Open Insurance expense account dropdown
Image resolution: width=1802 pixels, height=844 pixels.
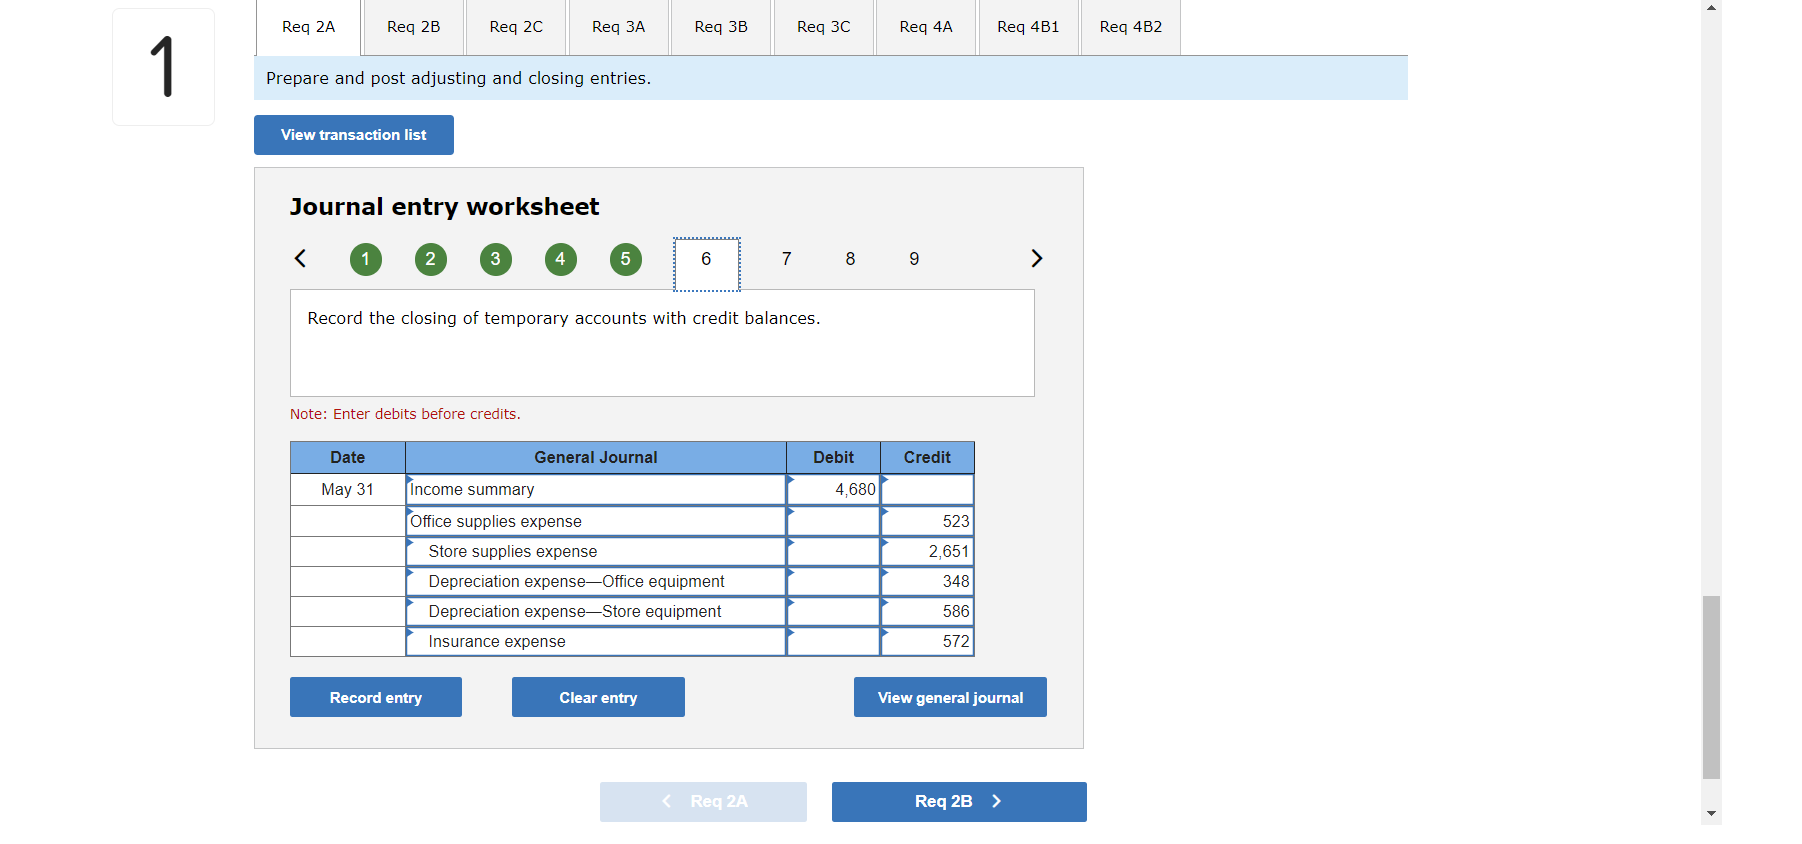point(596,641)
